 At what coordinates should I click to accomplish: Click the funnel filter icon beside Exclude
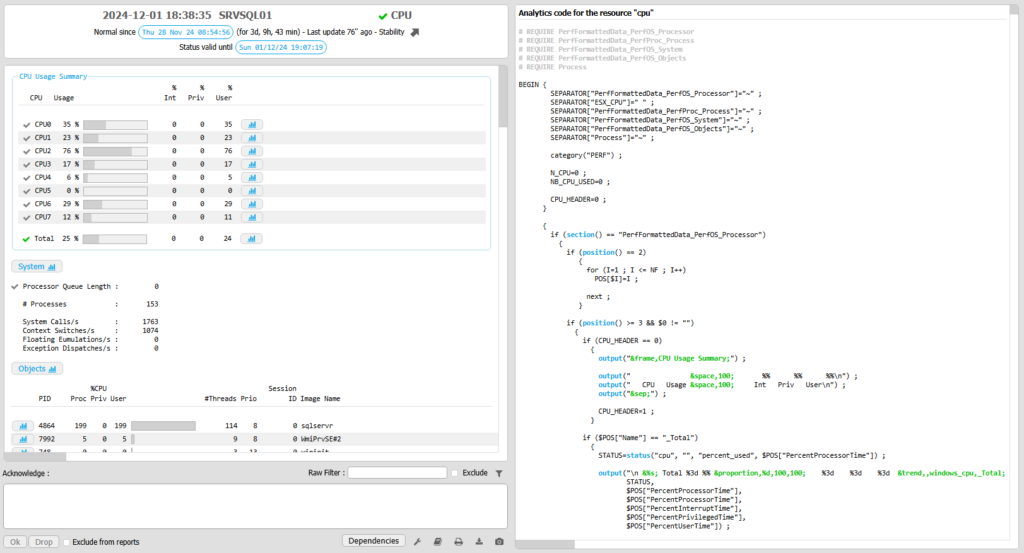(499, 473)
